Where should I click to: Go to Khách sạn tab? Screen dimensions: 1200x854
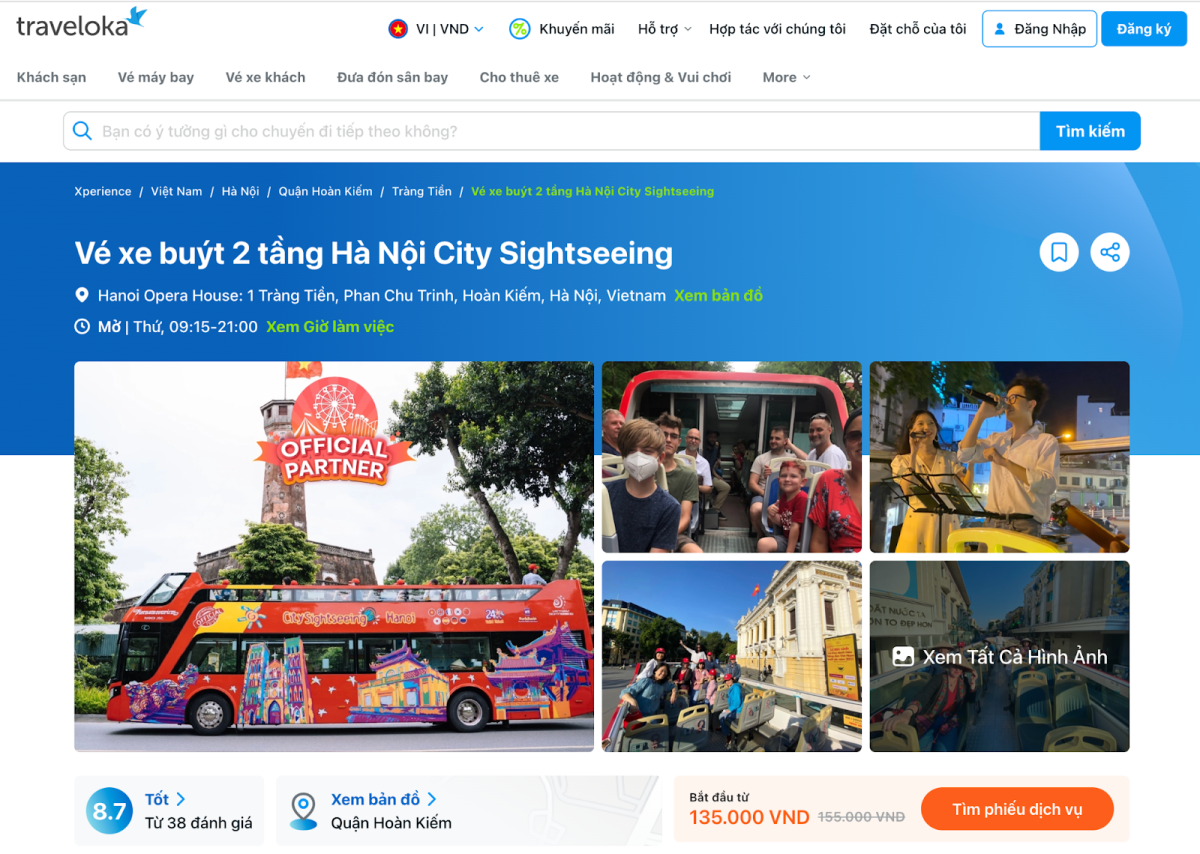pyautogui.click(x=51, y=77)
